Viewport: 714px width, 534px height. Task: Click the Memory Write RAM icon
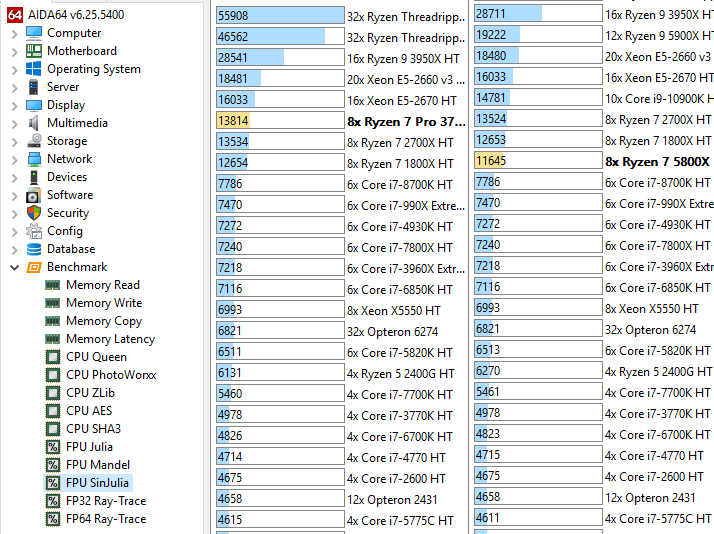(53, 303)
